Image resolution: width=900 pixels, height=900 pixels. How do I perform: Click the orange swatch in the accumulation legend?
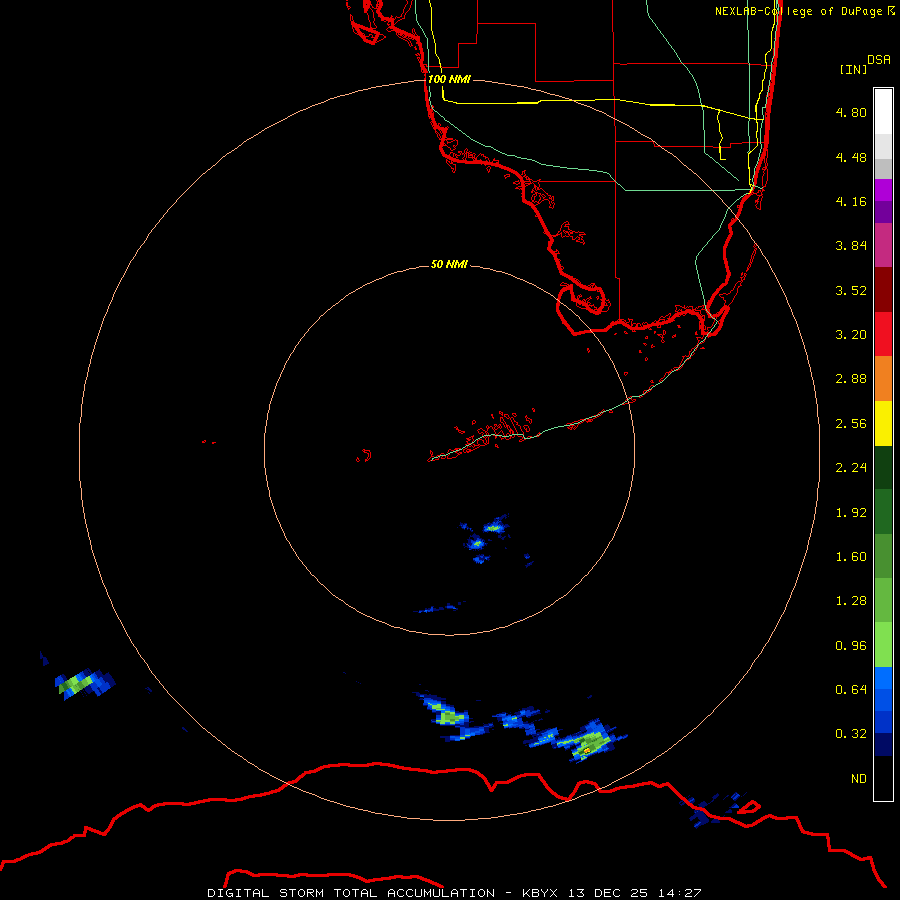click(883, 378)
